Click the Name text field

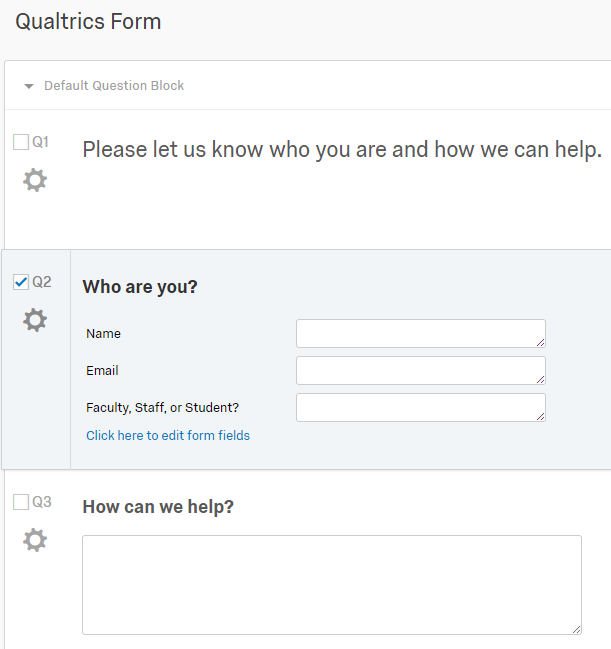click(x=420, y=333)
